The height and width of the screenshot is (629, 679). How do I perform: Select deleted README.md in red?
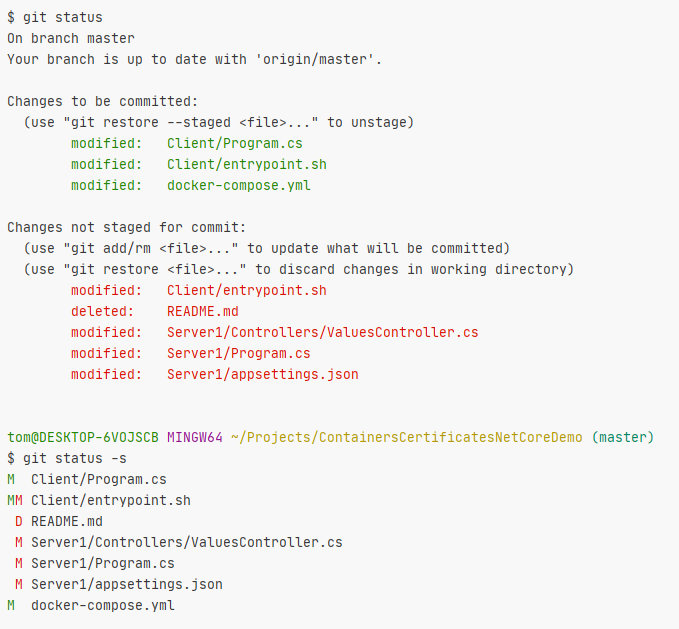click(x=203, y=311)
